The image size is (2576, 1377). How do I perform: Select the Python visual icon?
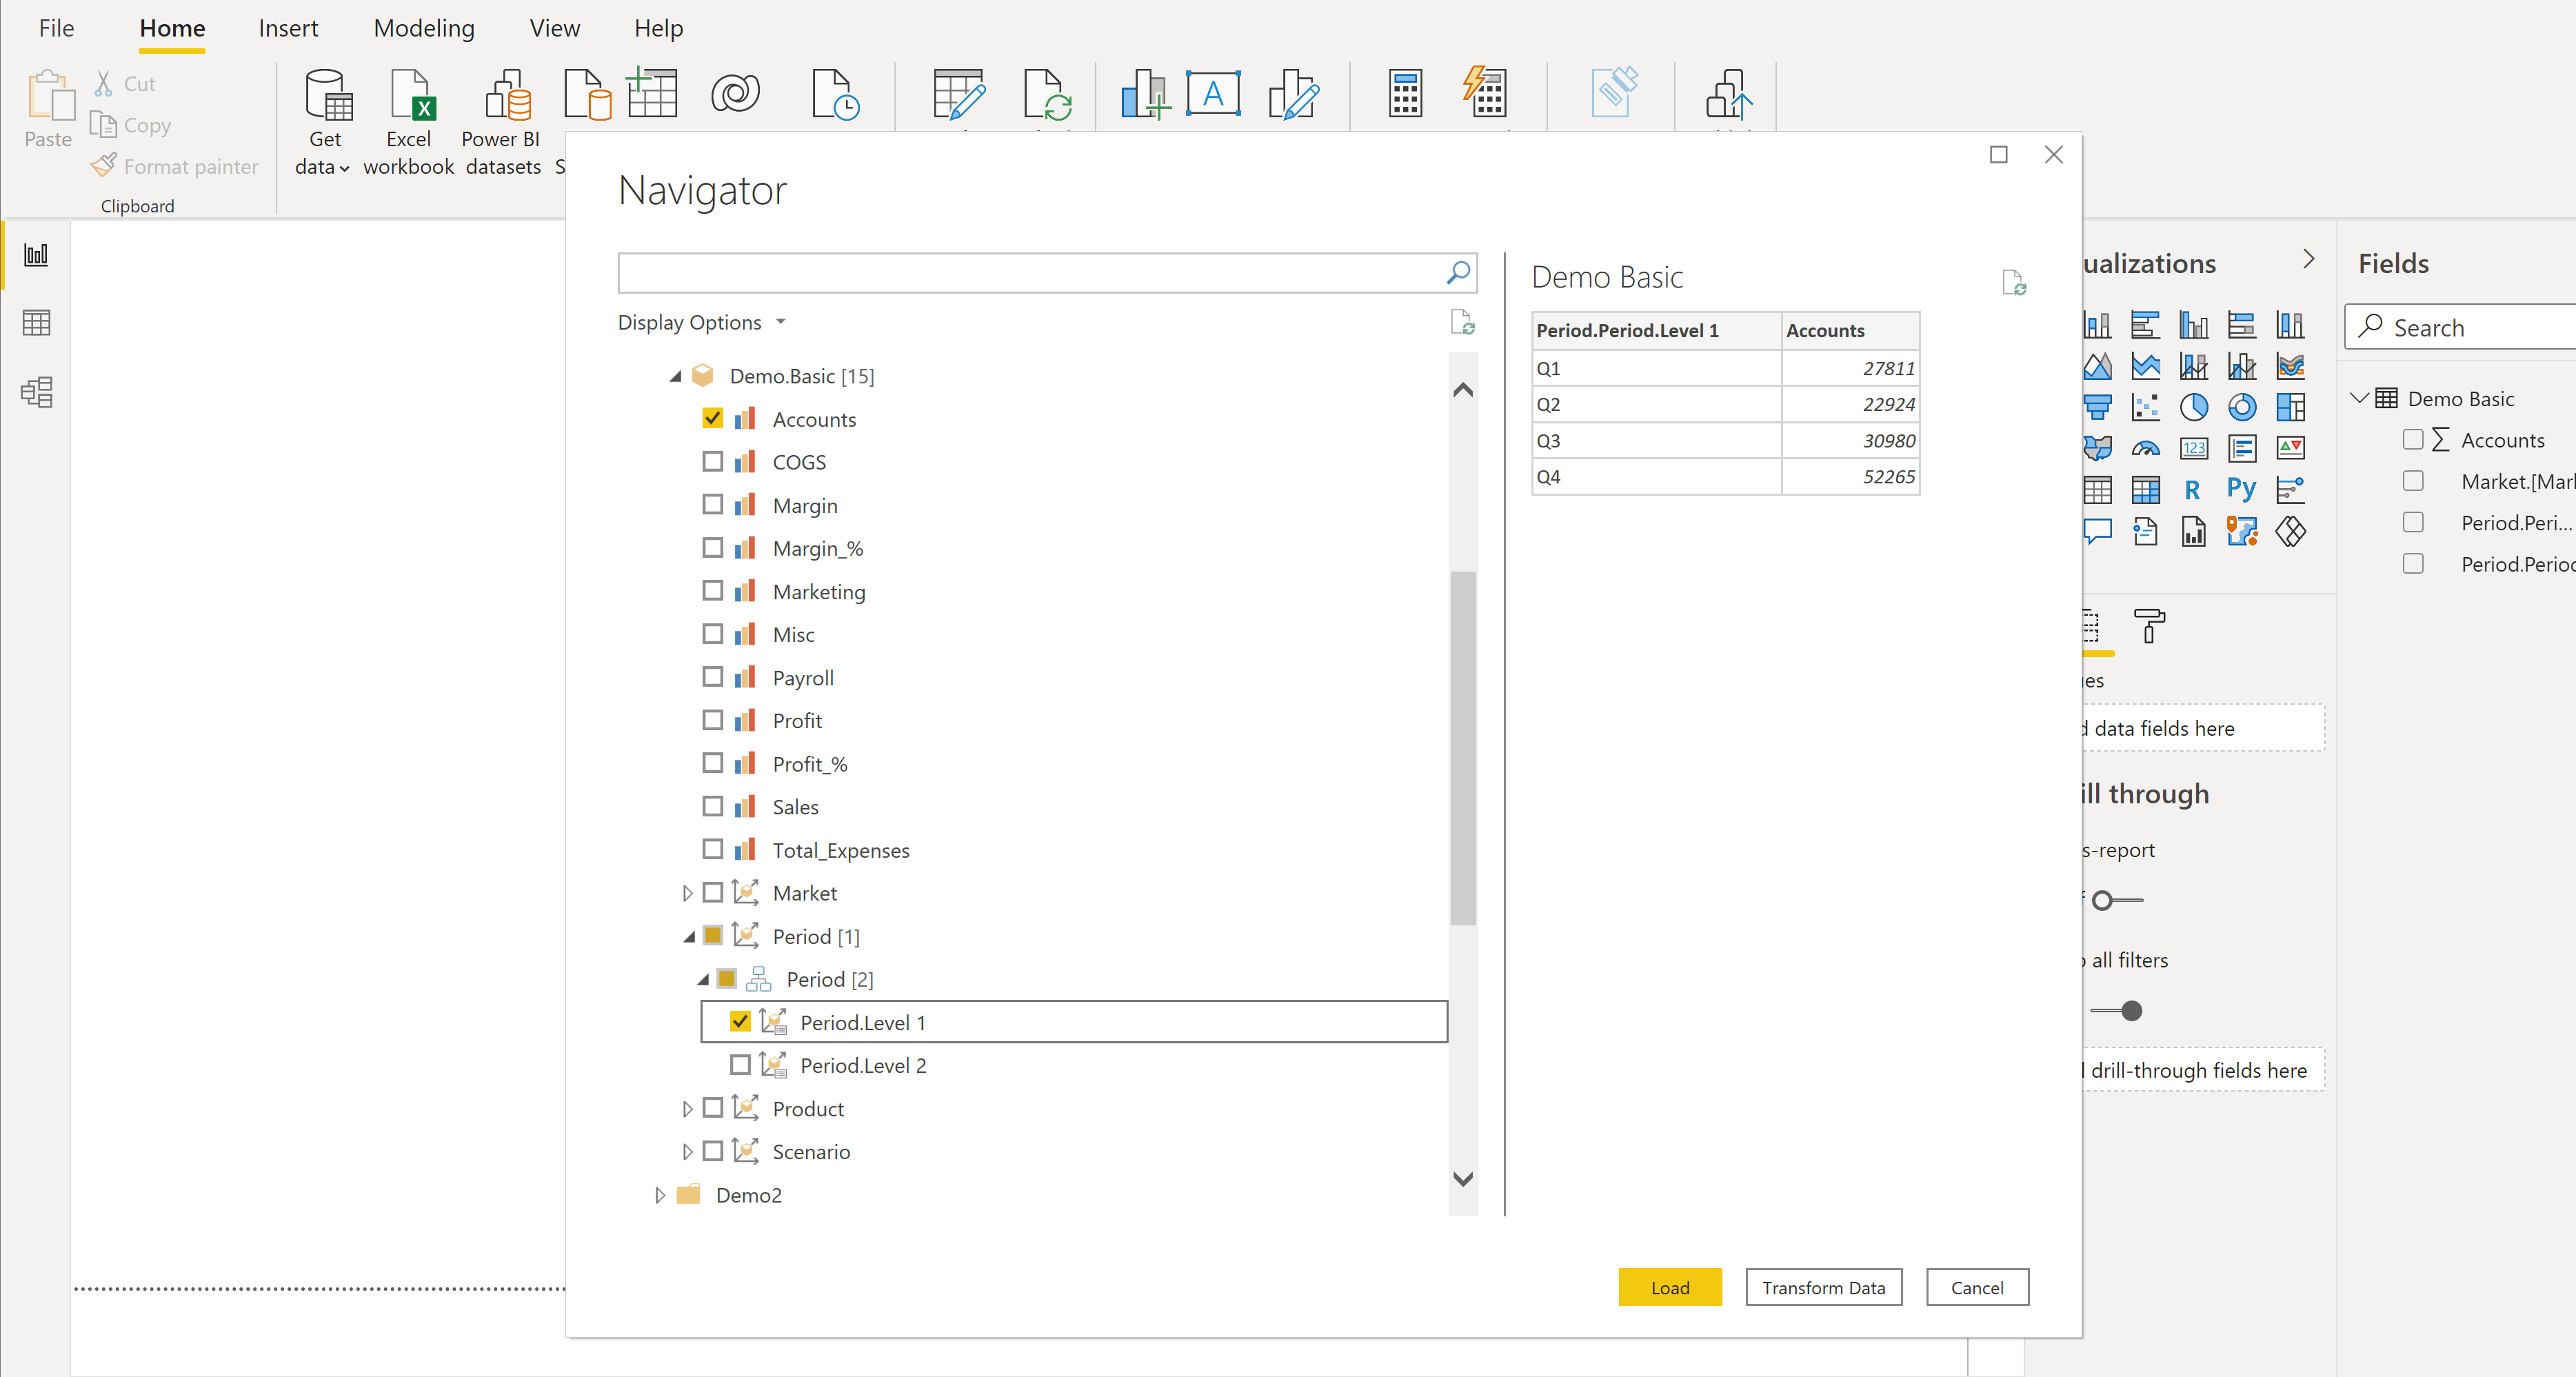(x=2241, y=489)
